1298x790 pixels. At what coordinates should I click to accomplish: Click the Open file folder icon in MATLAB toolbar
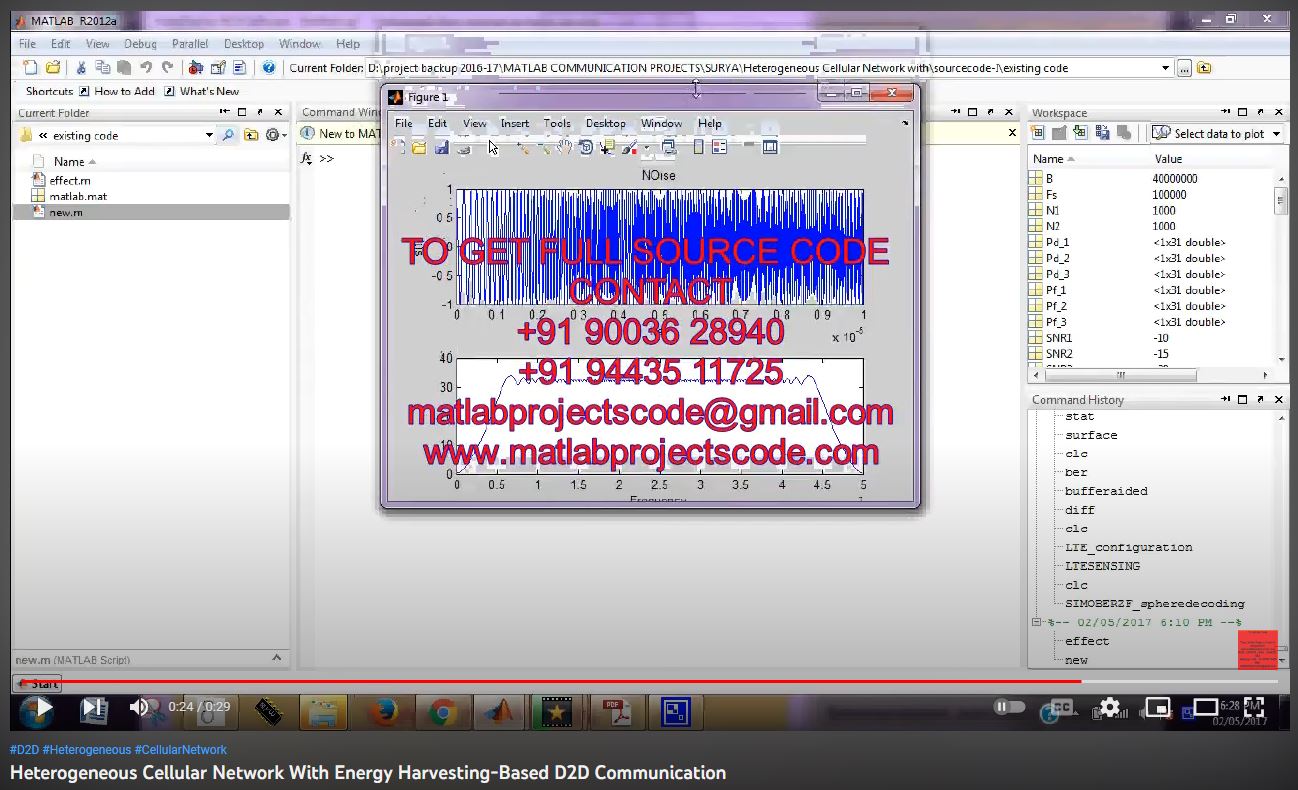[x=53, y=68]
